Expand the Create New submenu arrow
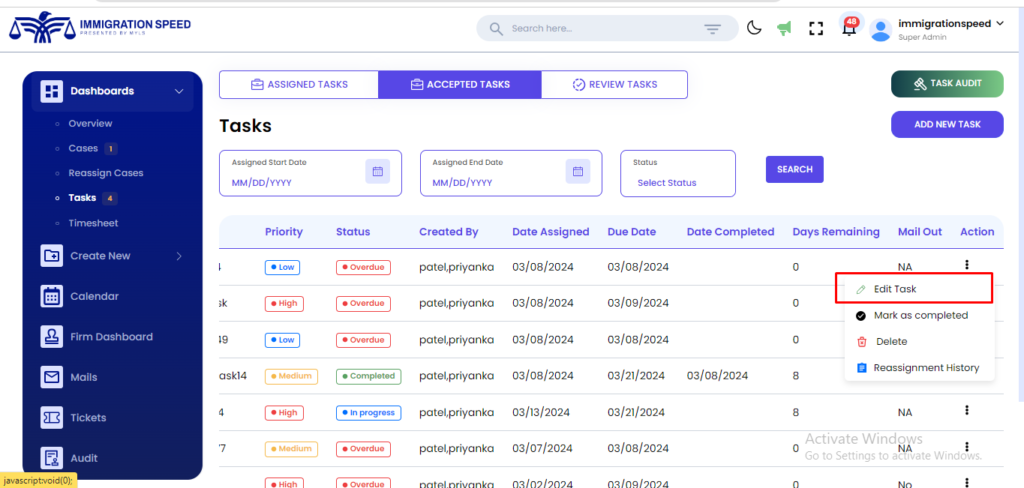This screenshot has width=1024, height=488. [x=179, y=256]
